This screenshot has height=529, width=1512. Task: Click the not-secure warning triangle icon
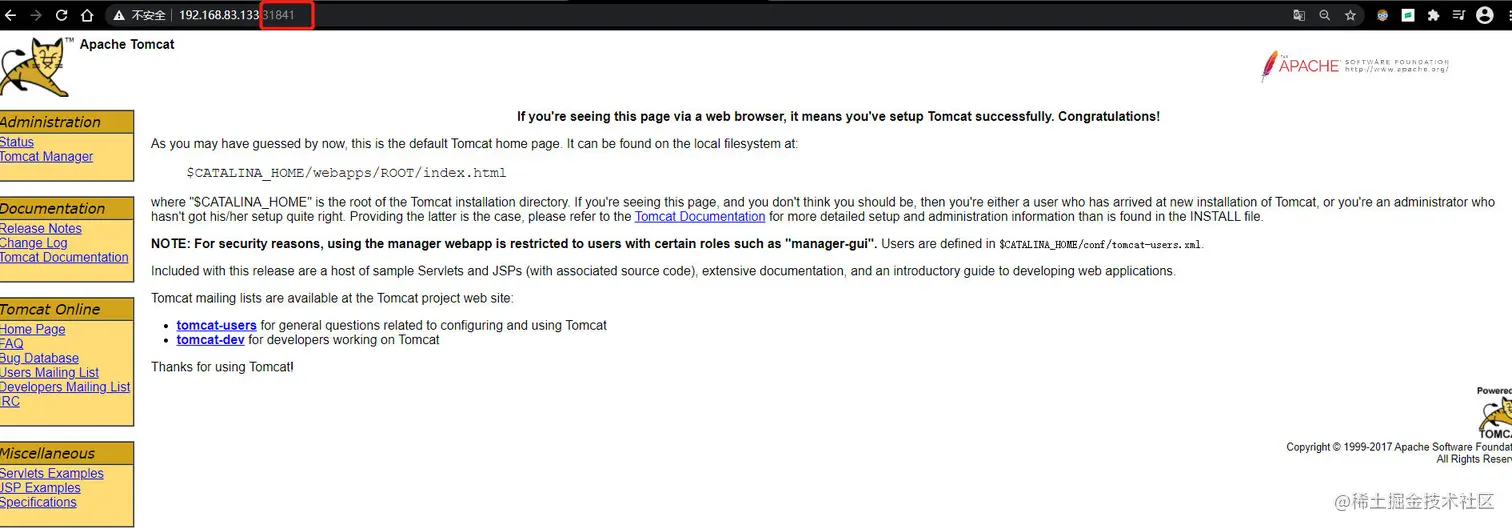[119, 15]
